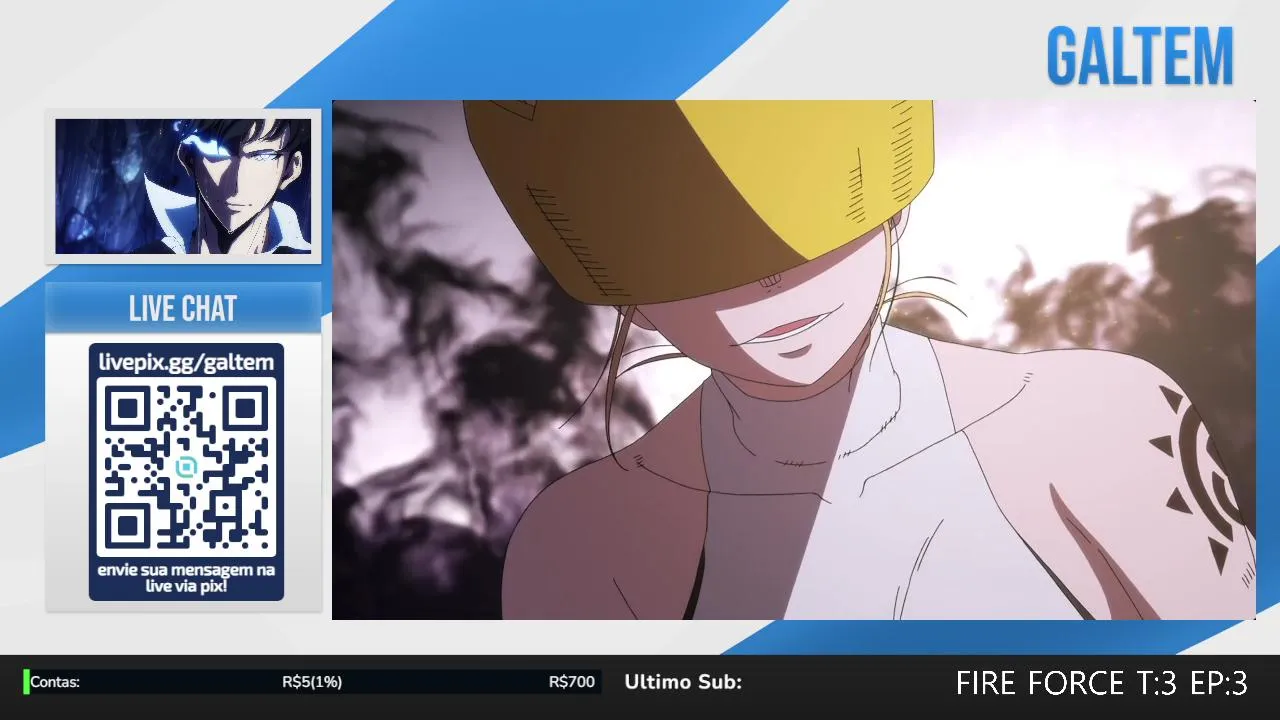Click the 'R$5(1%)' progress value
This screenshot has width=1280, height=720.
tap(312, 682)
